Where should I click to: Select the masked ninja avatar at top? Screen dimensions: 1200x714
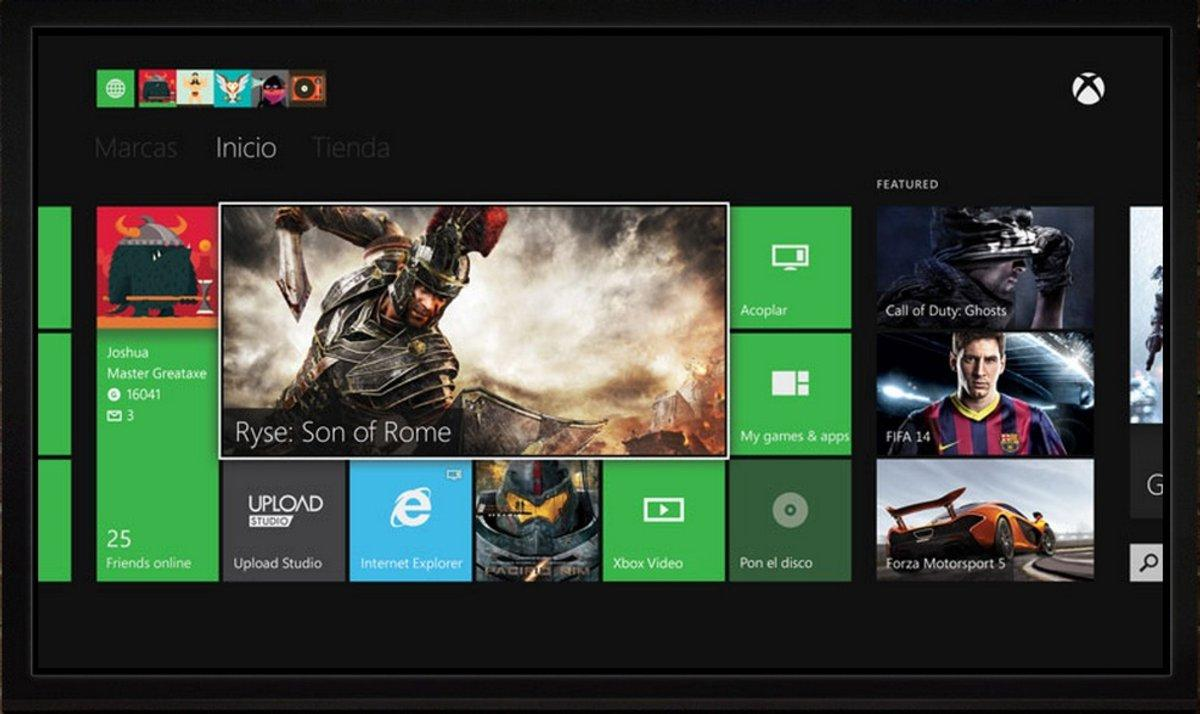tap(270, 89)
